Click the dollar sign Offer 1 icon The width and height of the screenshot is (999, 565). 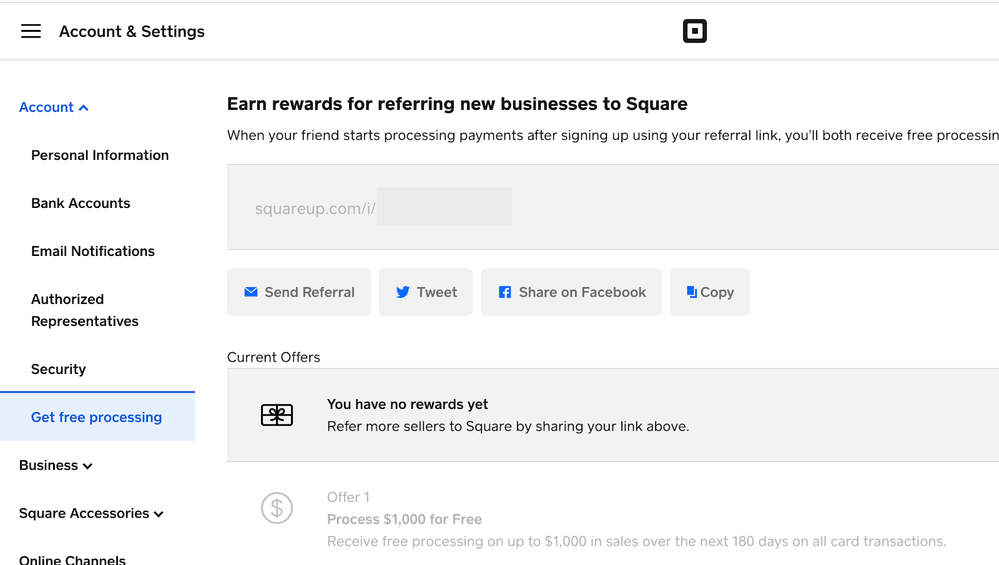click(277, 508)
